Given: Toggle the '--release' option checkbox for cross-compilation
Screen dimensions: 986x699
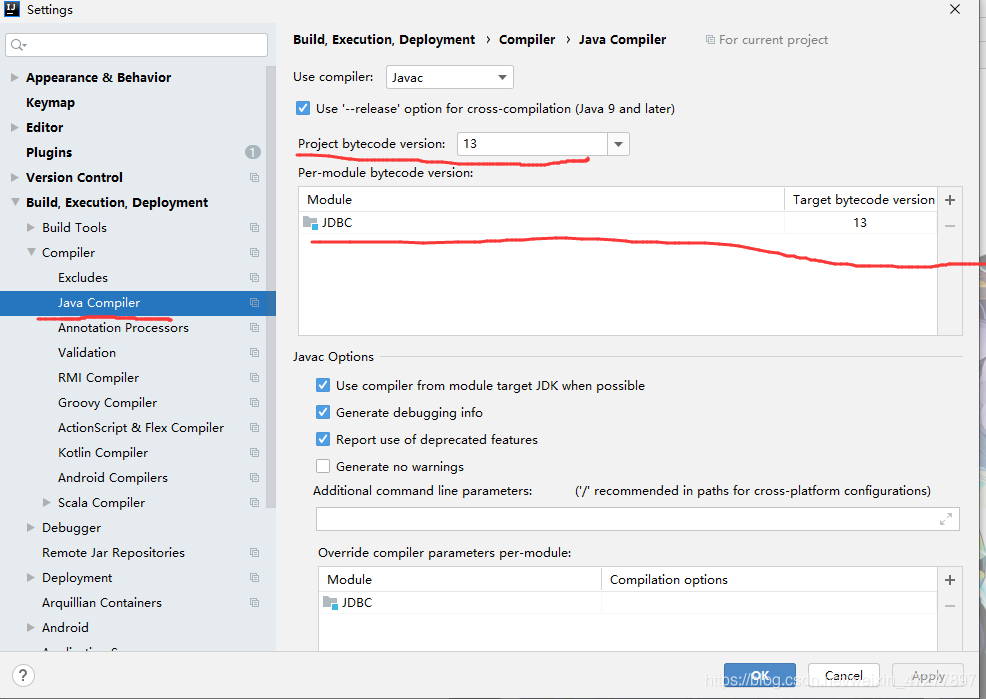Looking at the screenshot, I should pos(303,108).
